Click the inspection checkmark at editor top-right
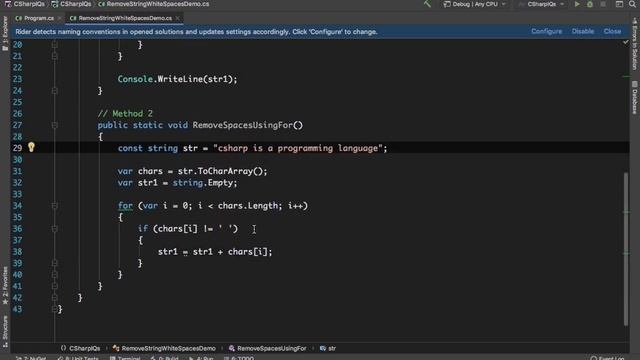This screenshot has width=640, height=360. pyautogui.click(x=625, y=42)
